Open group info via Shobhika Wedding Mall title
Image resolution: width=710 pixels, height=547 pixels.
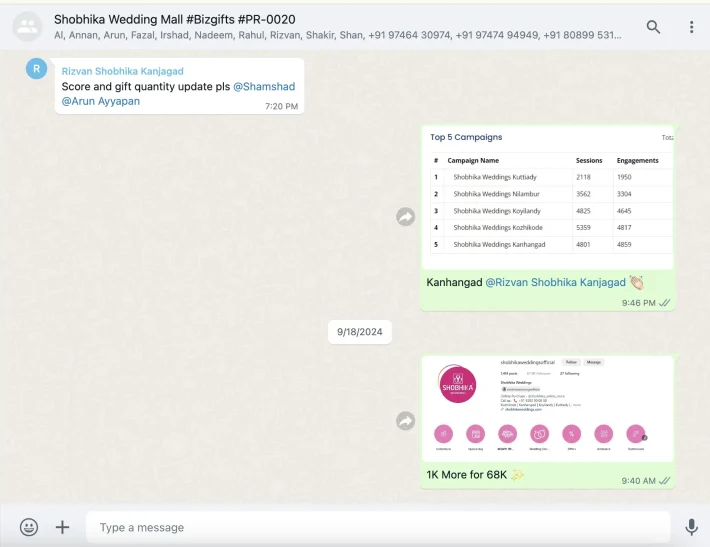tap(174, 19)
